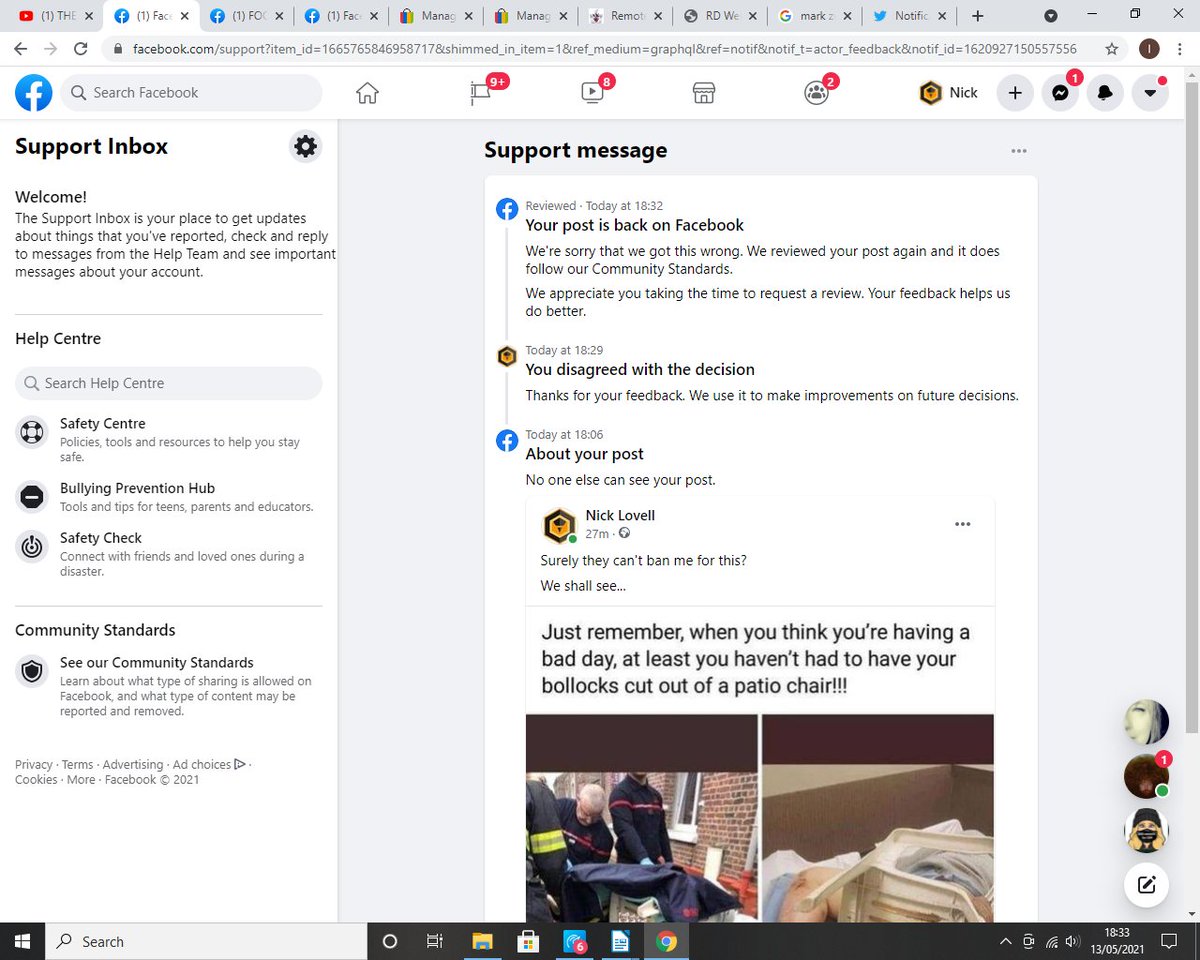Open See our Community Standards link
1200x960 pixels.
(156, 663)
